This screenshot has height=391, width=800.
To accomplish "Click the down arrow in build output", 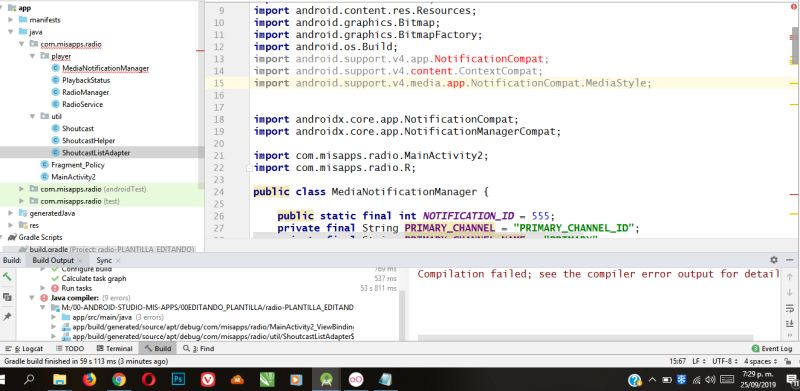I will pos(790,292).
